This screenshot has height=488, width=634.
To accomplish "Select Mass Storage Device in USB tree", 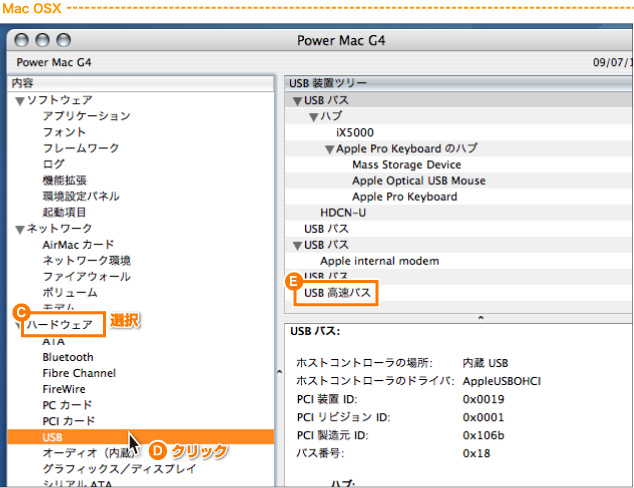I will (x=406, y=165).
